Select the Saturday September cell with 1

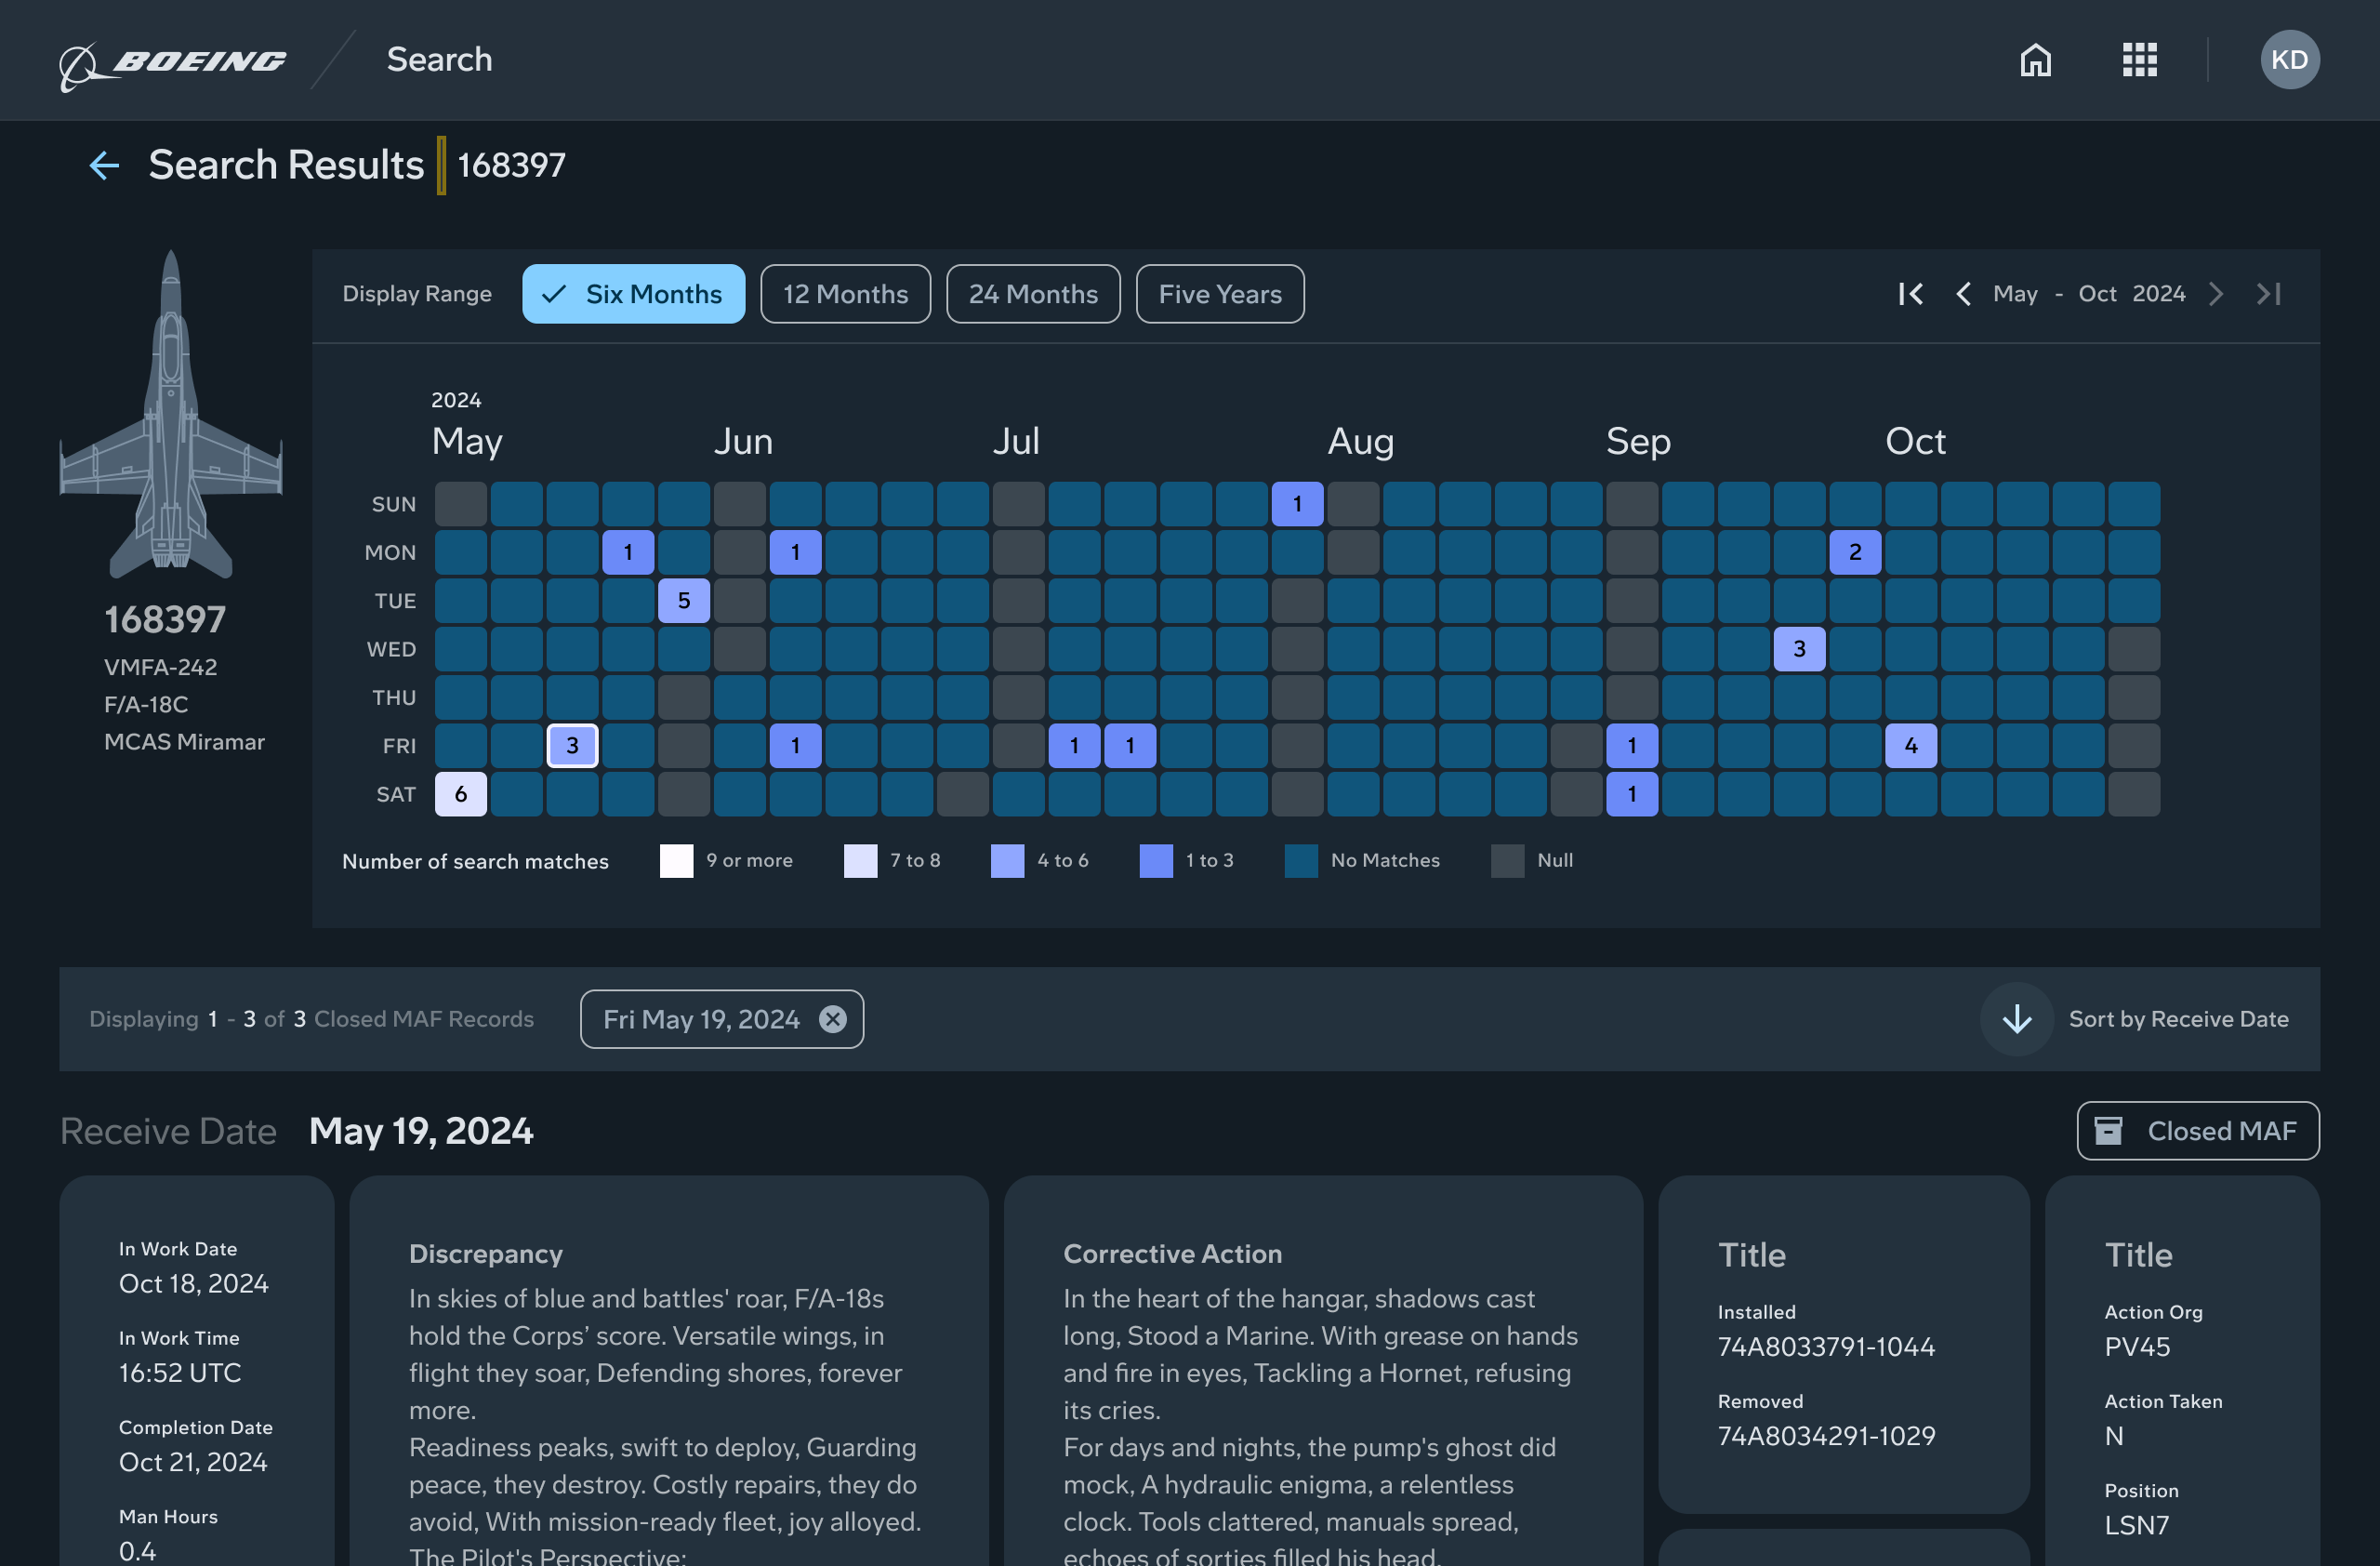tap(1632, 794)
